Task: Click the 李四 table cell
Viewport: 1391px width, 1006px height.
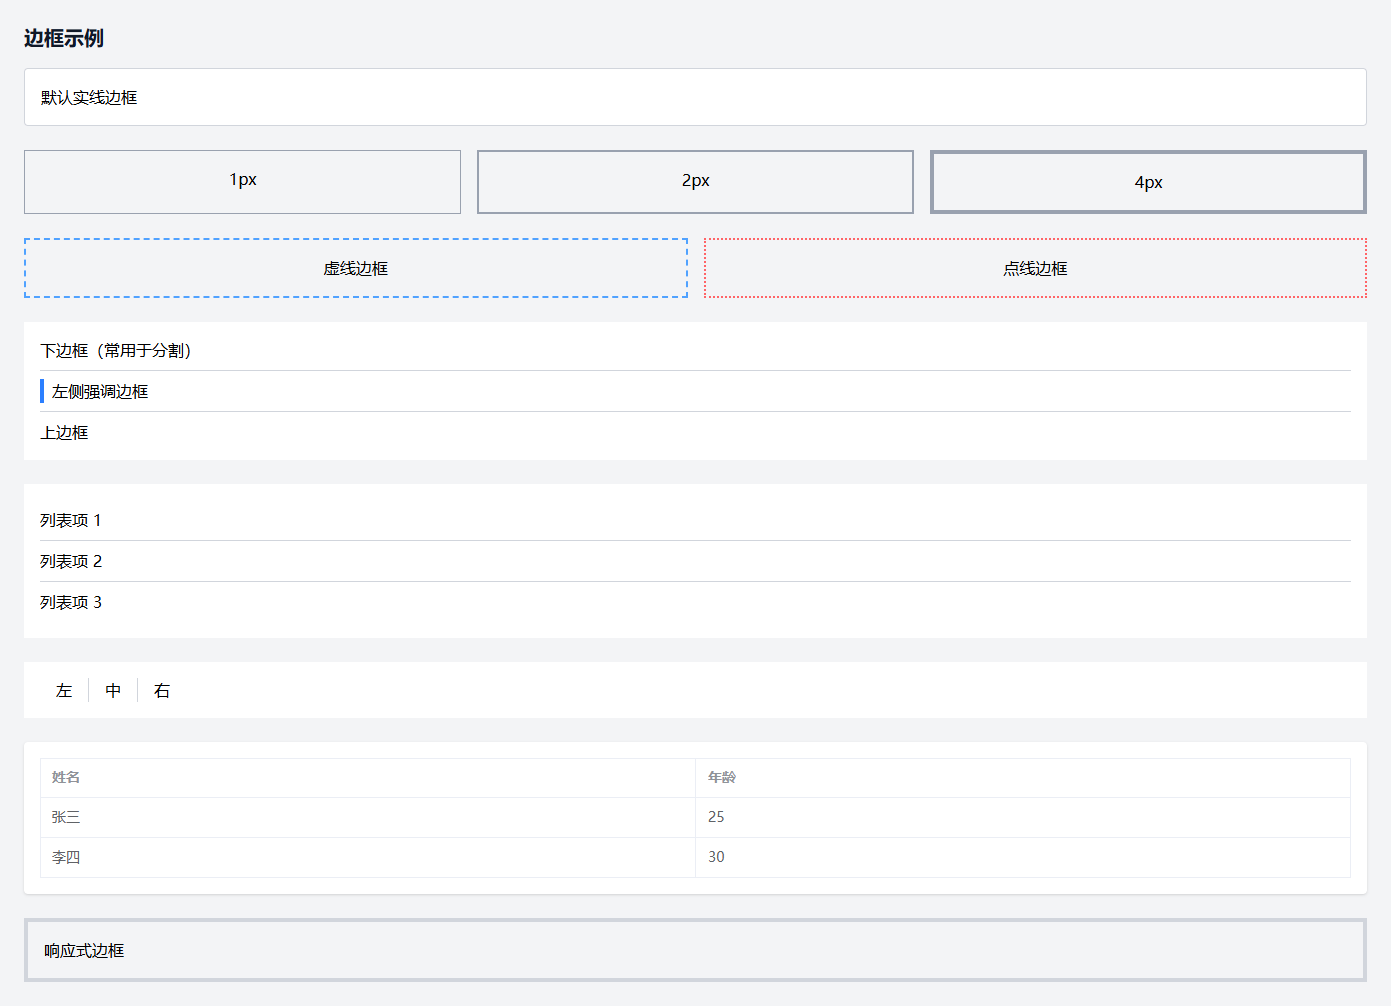Action: (x=367, y=857)
